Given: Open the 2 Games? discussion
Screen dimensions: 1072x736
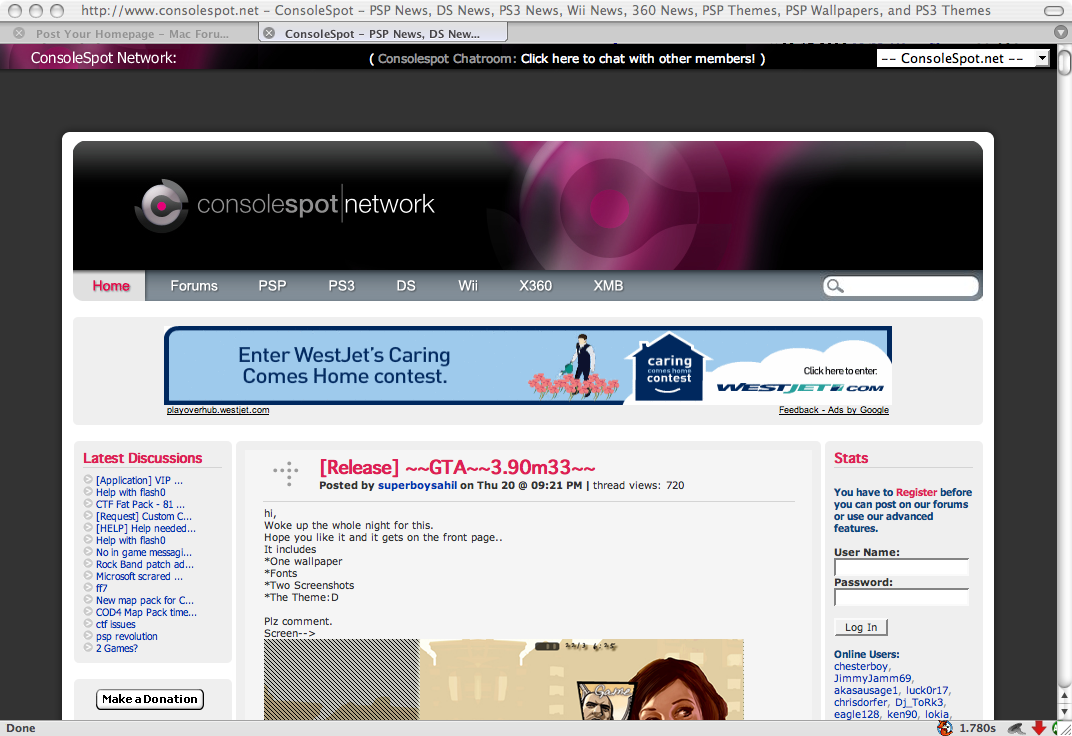Looking at the screenshot, I should pyautogui.click(x=116, y=648).
